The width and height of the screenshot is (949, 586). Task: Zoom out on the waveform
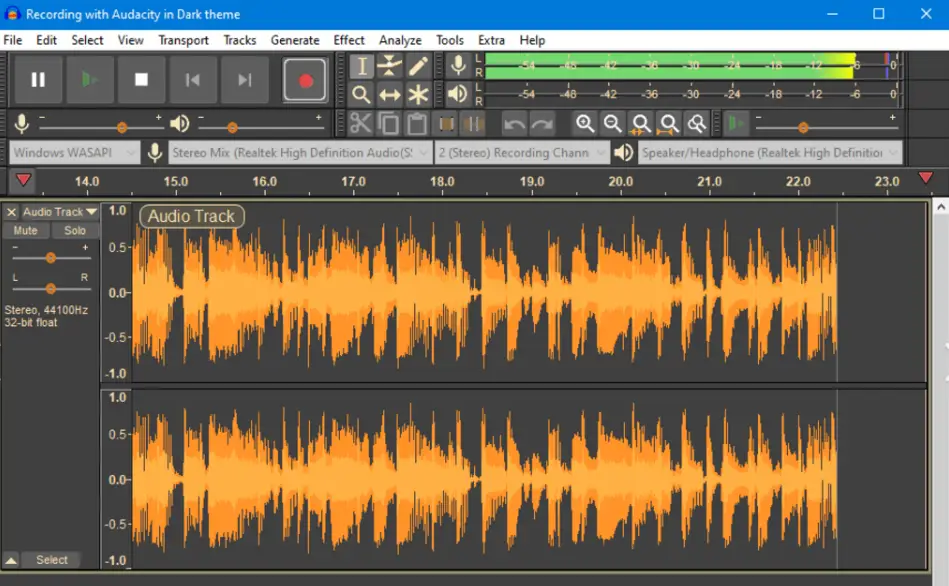pos(612,123)
